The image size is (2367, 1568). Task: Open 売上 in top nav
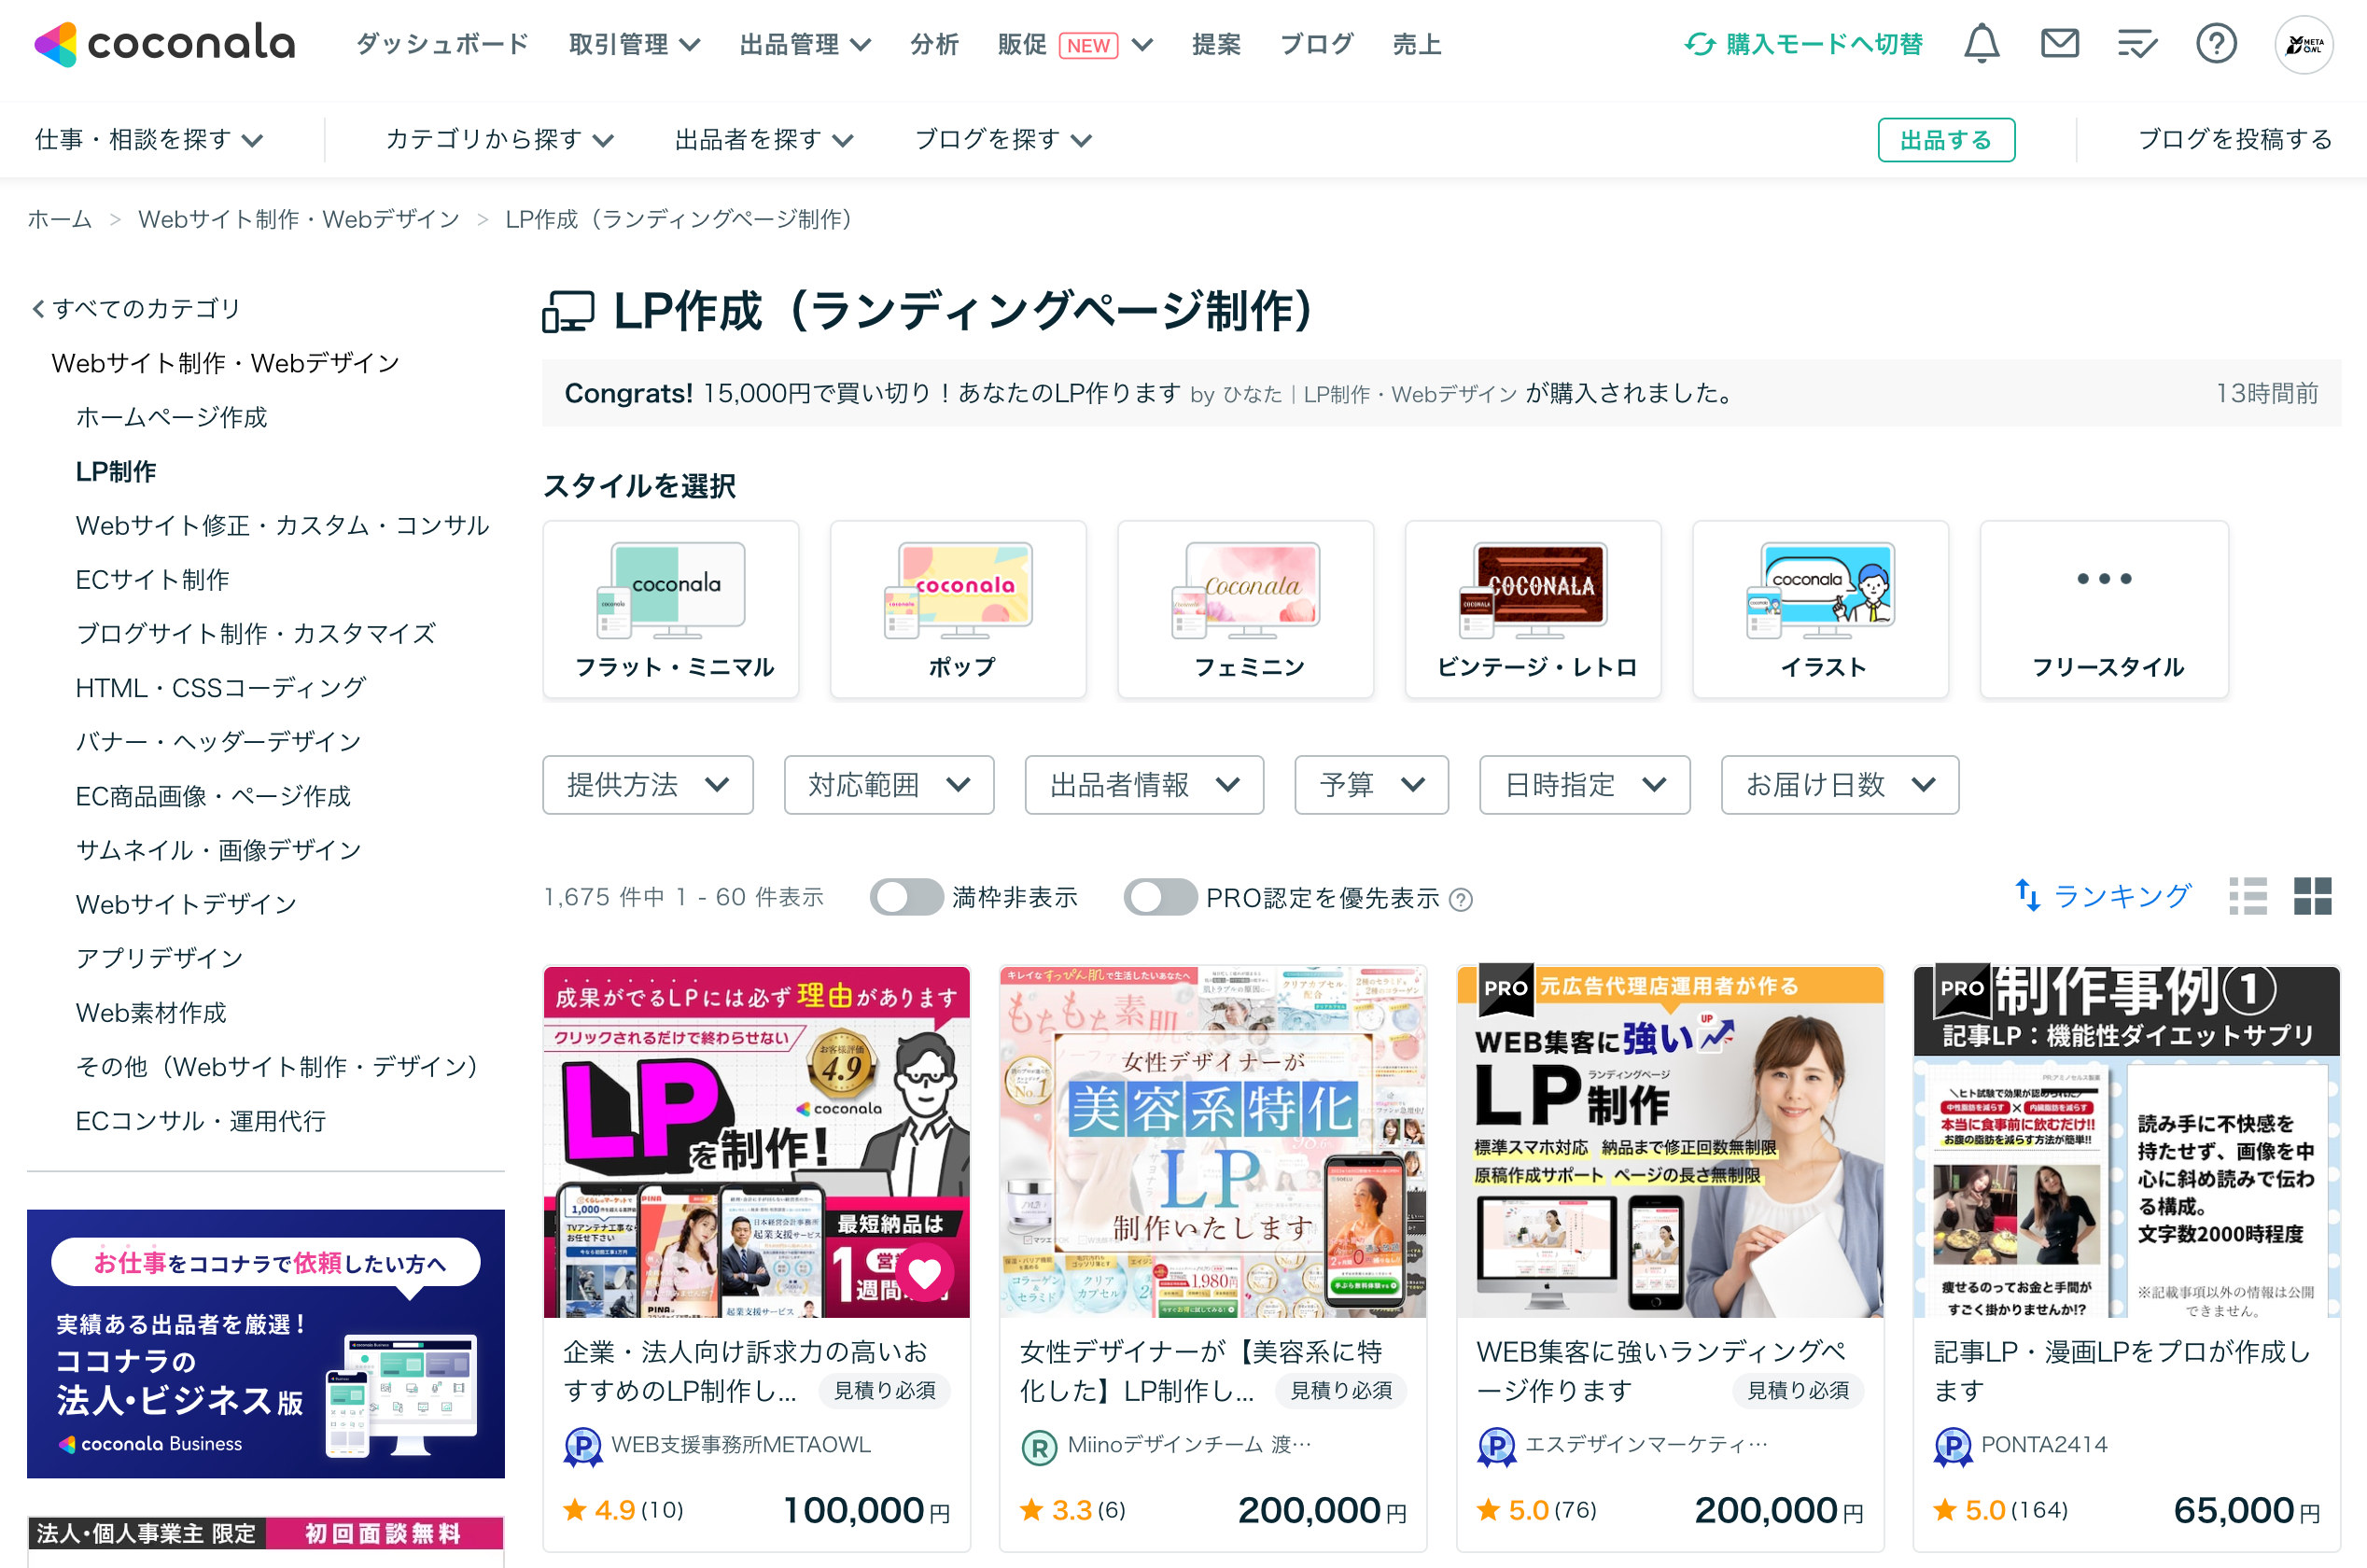(1417, 44)
